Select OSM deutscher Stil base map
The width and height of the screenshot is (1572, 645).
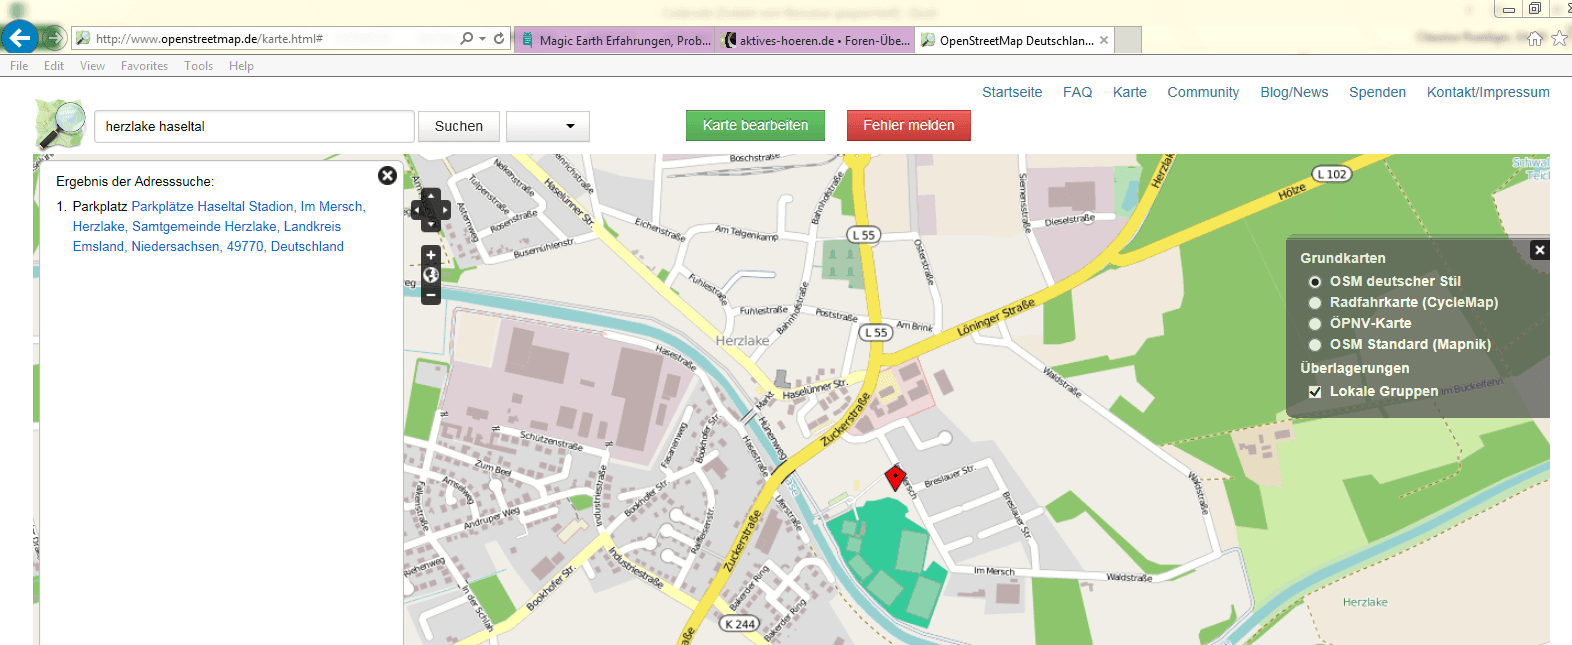click(1315, 282)
